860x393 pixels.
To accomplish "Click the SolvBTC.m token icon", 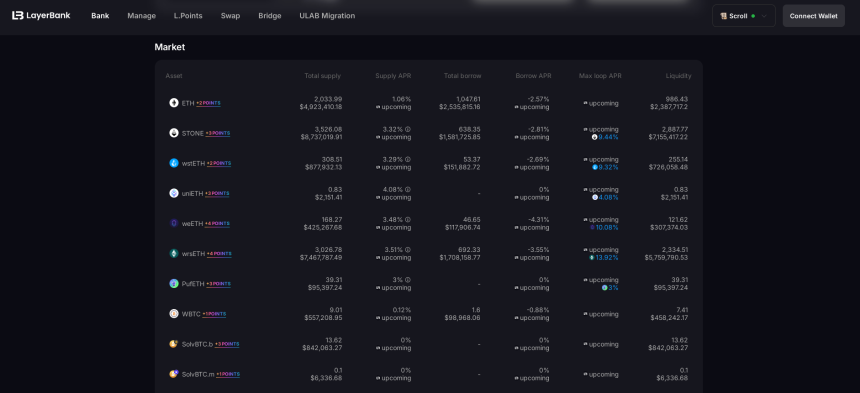I will (x=174, y=374).
